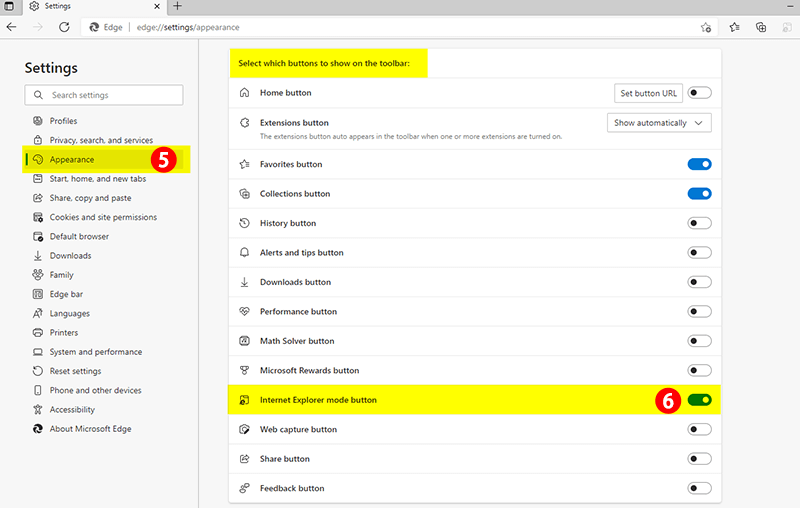Click the History button clock icon

point(244,223)
